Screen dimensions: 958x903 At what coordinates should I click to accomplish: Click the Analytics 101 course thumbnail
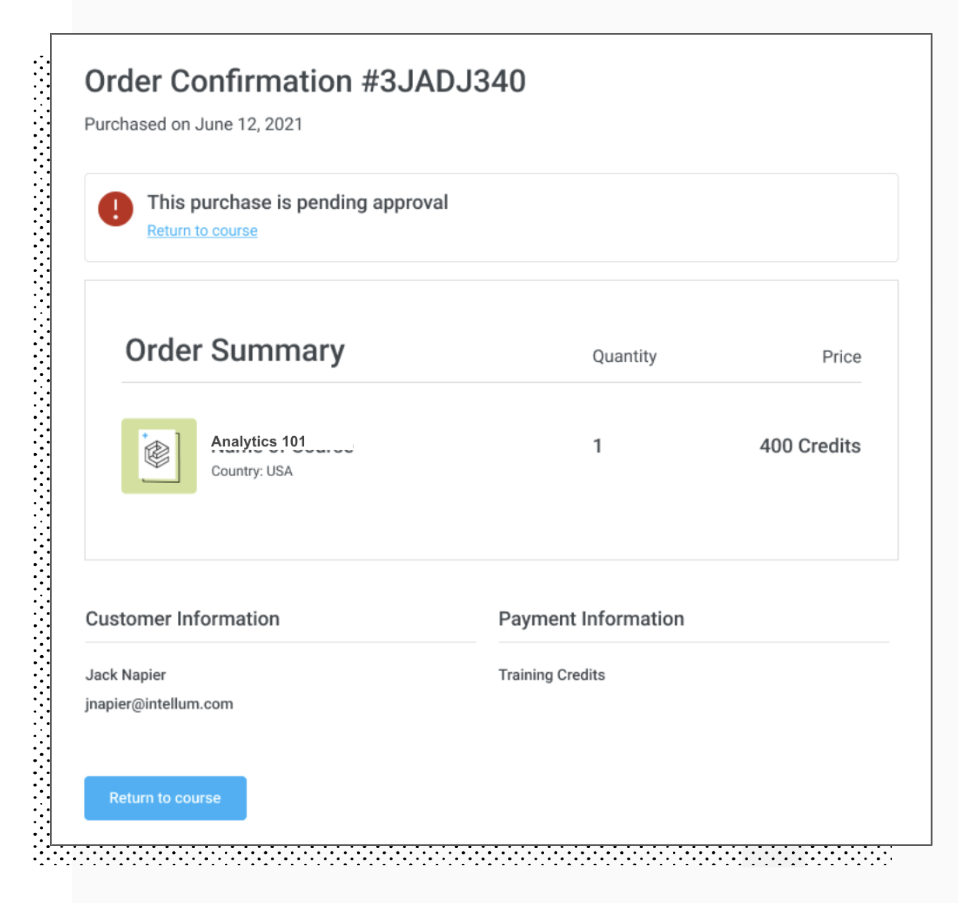tap(159, 456)
